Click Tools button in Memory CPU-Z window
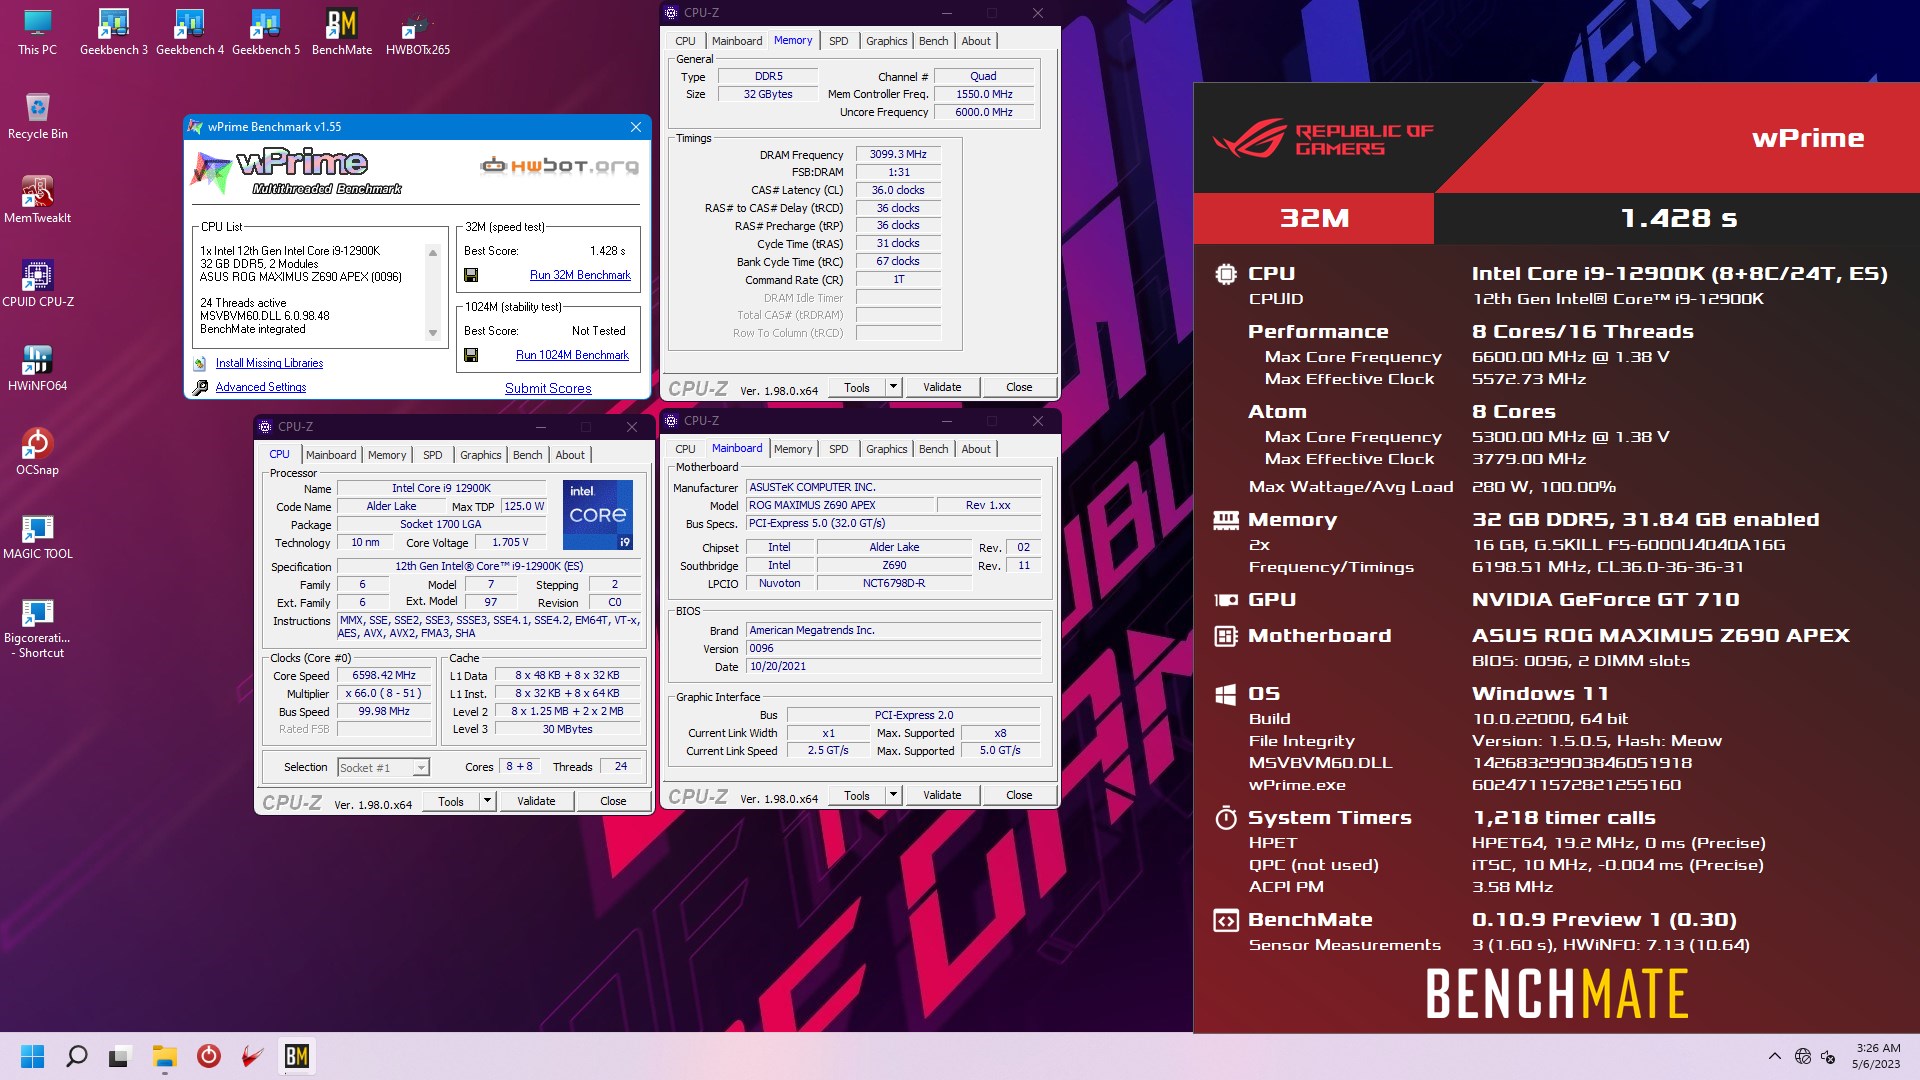The image size is (1920, 1080). click(x=857, y=387)
